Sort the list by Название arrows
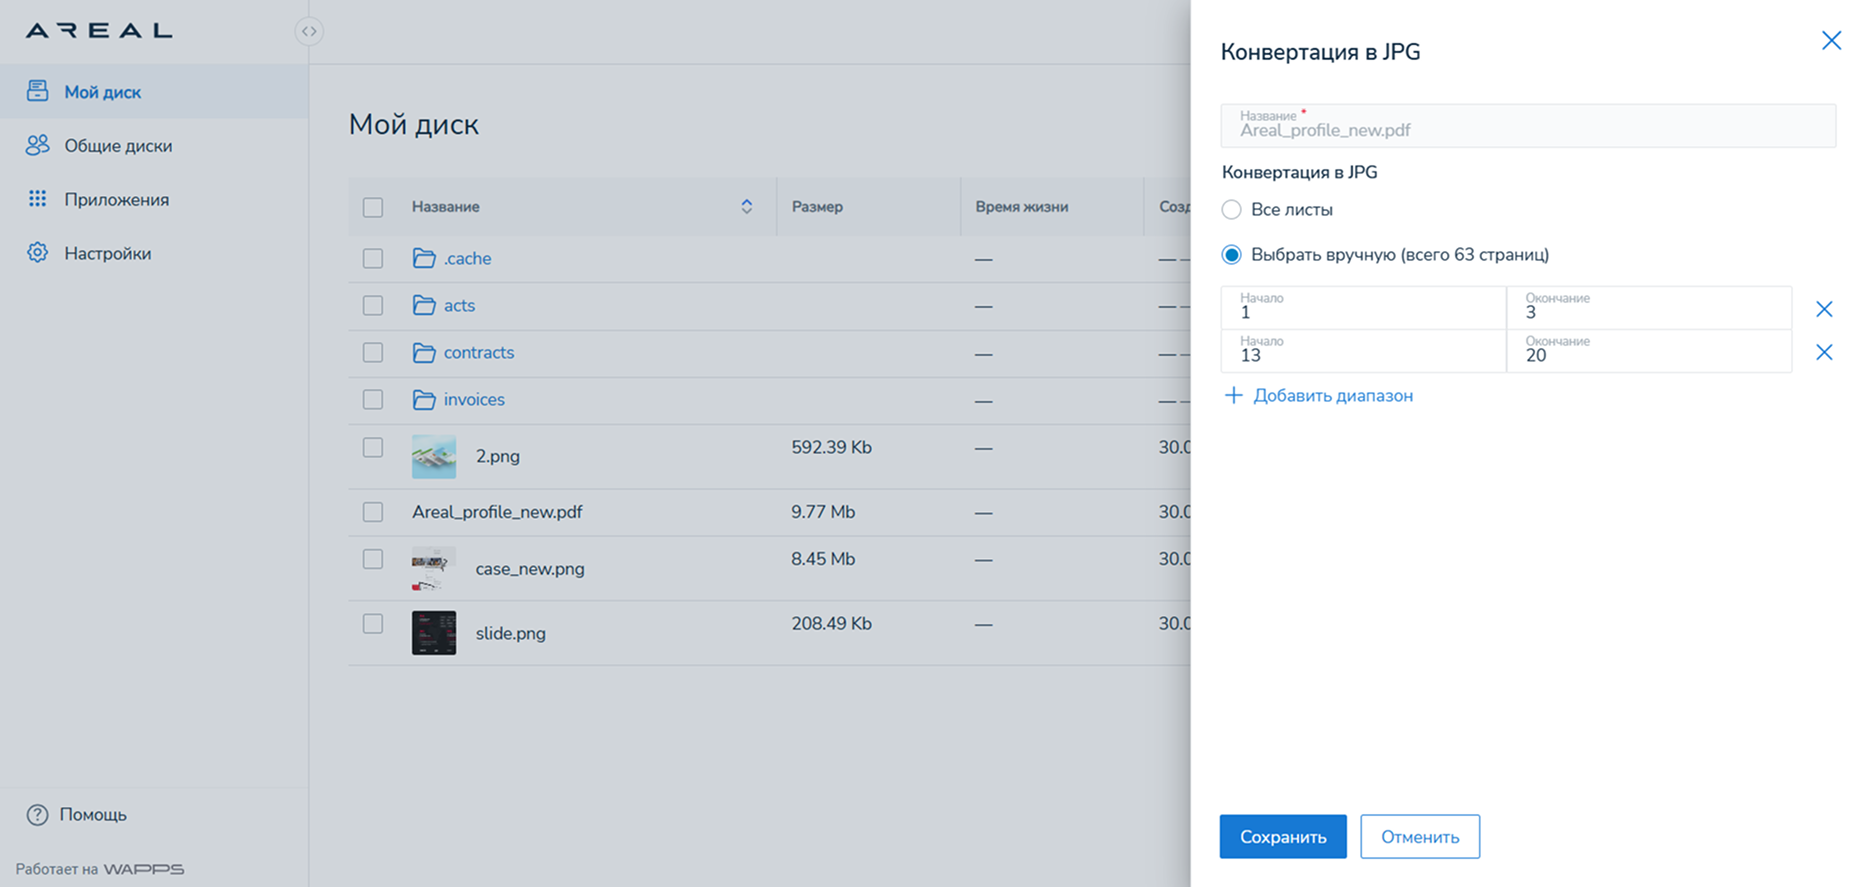1860x887 pixels. (746, 206)
